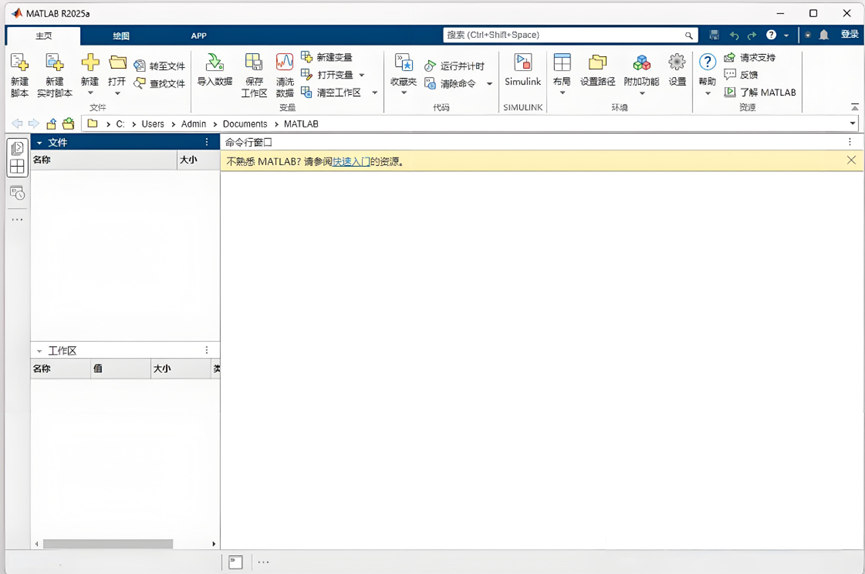Expand the 附加功能 (Add-Ons) dropdown

coord(641,94)
